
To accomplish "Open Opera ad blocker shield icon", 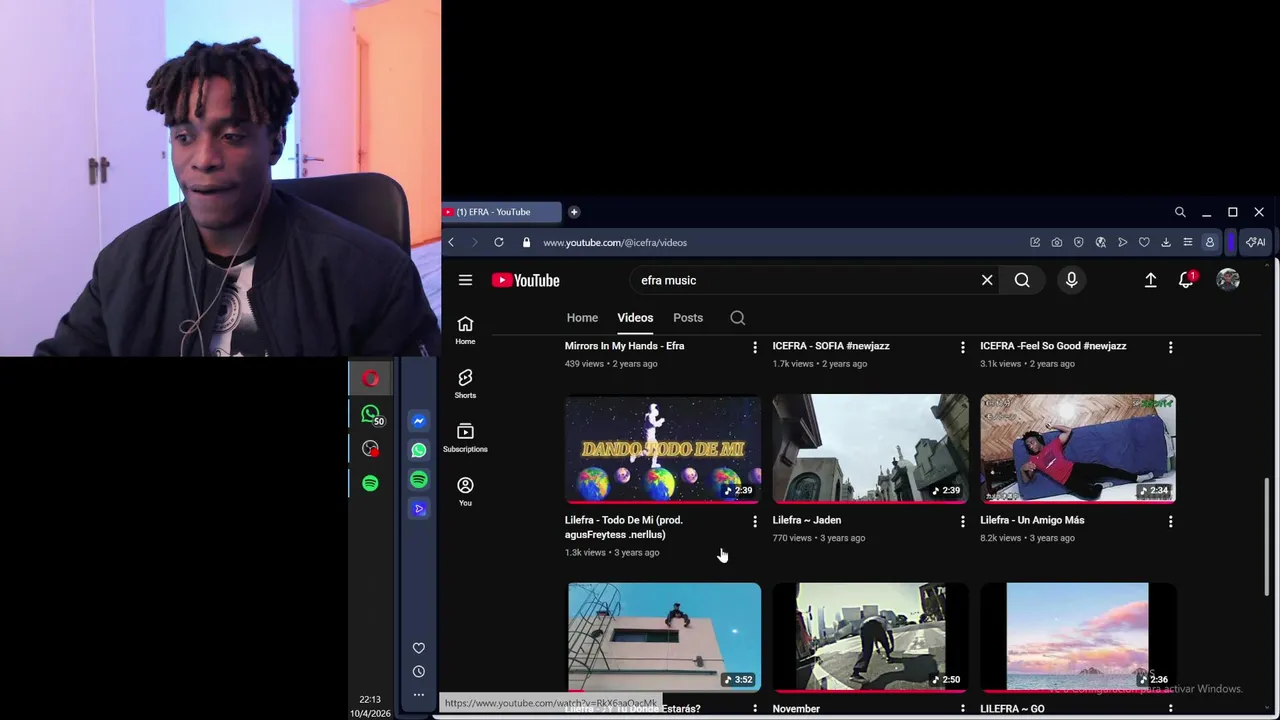I will 1078,242.
